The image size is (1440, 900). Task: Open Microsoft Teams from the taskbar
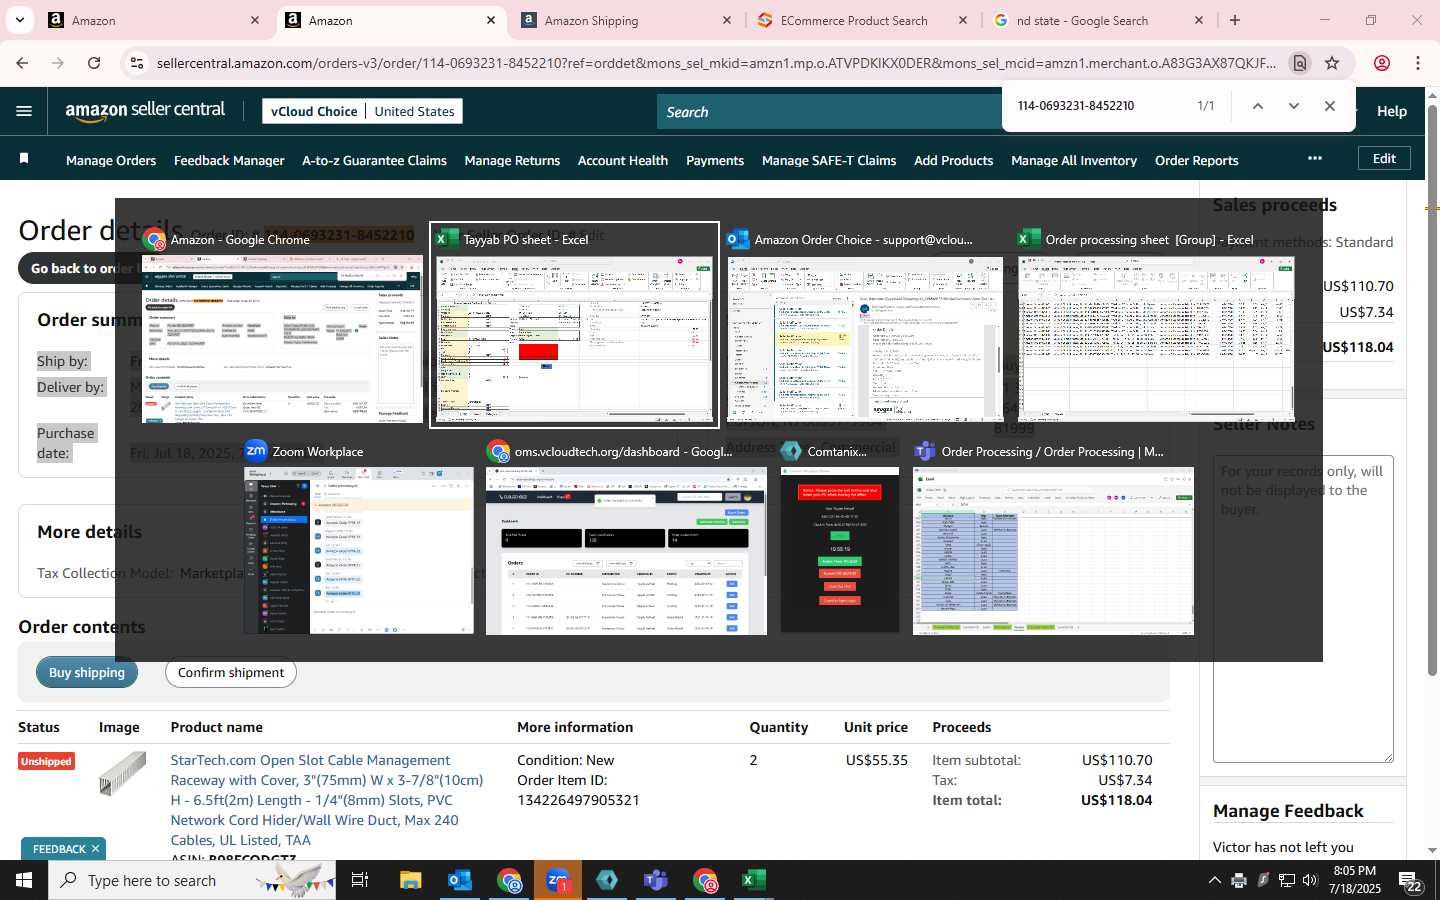coord(656,880)
